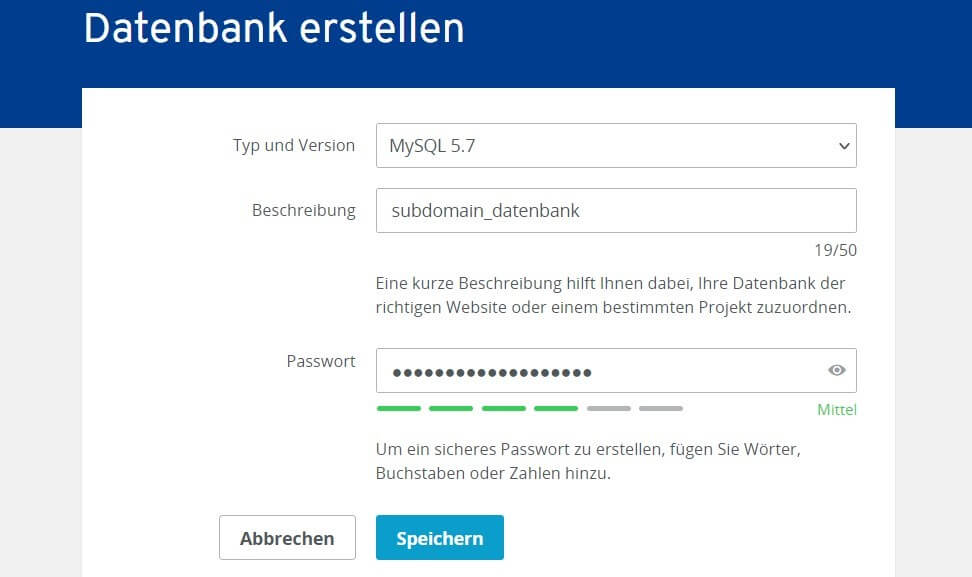Click the 'Typ und Version' label
This screenshot has width=972, height=577.
pos(294,146)
